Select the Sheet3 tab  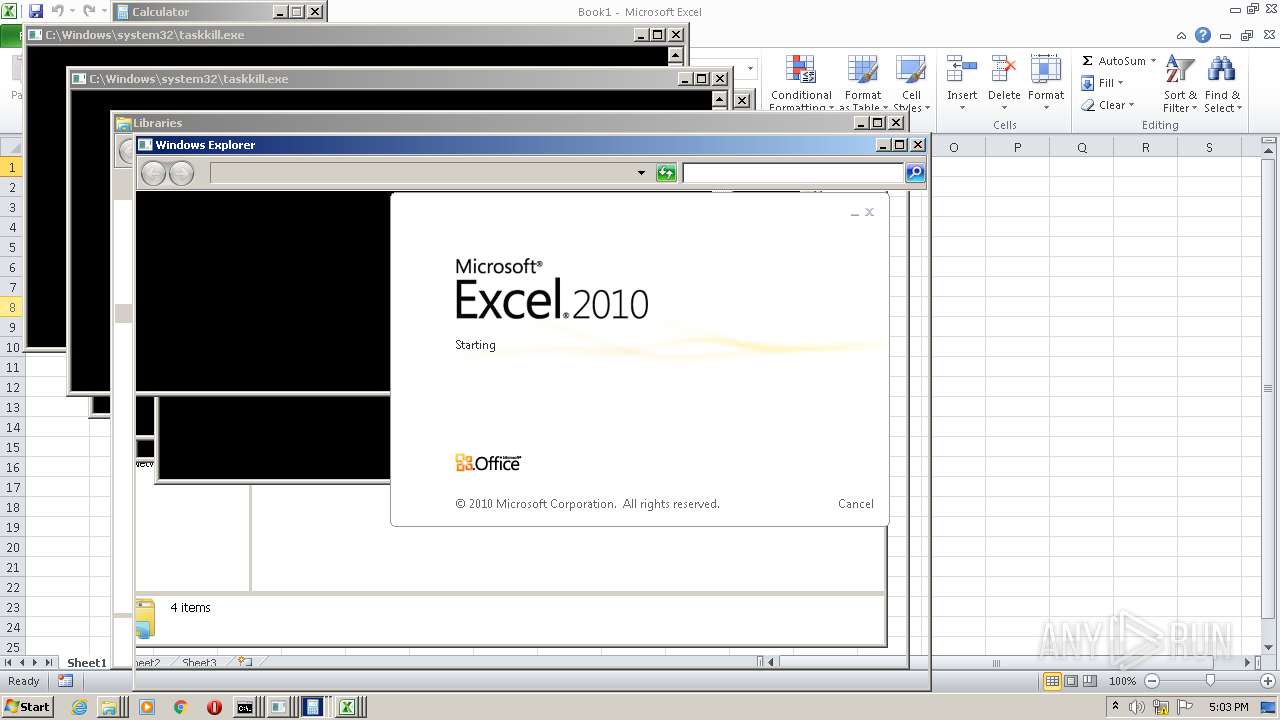(x=199, y=662)
